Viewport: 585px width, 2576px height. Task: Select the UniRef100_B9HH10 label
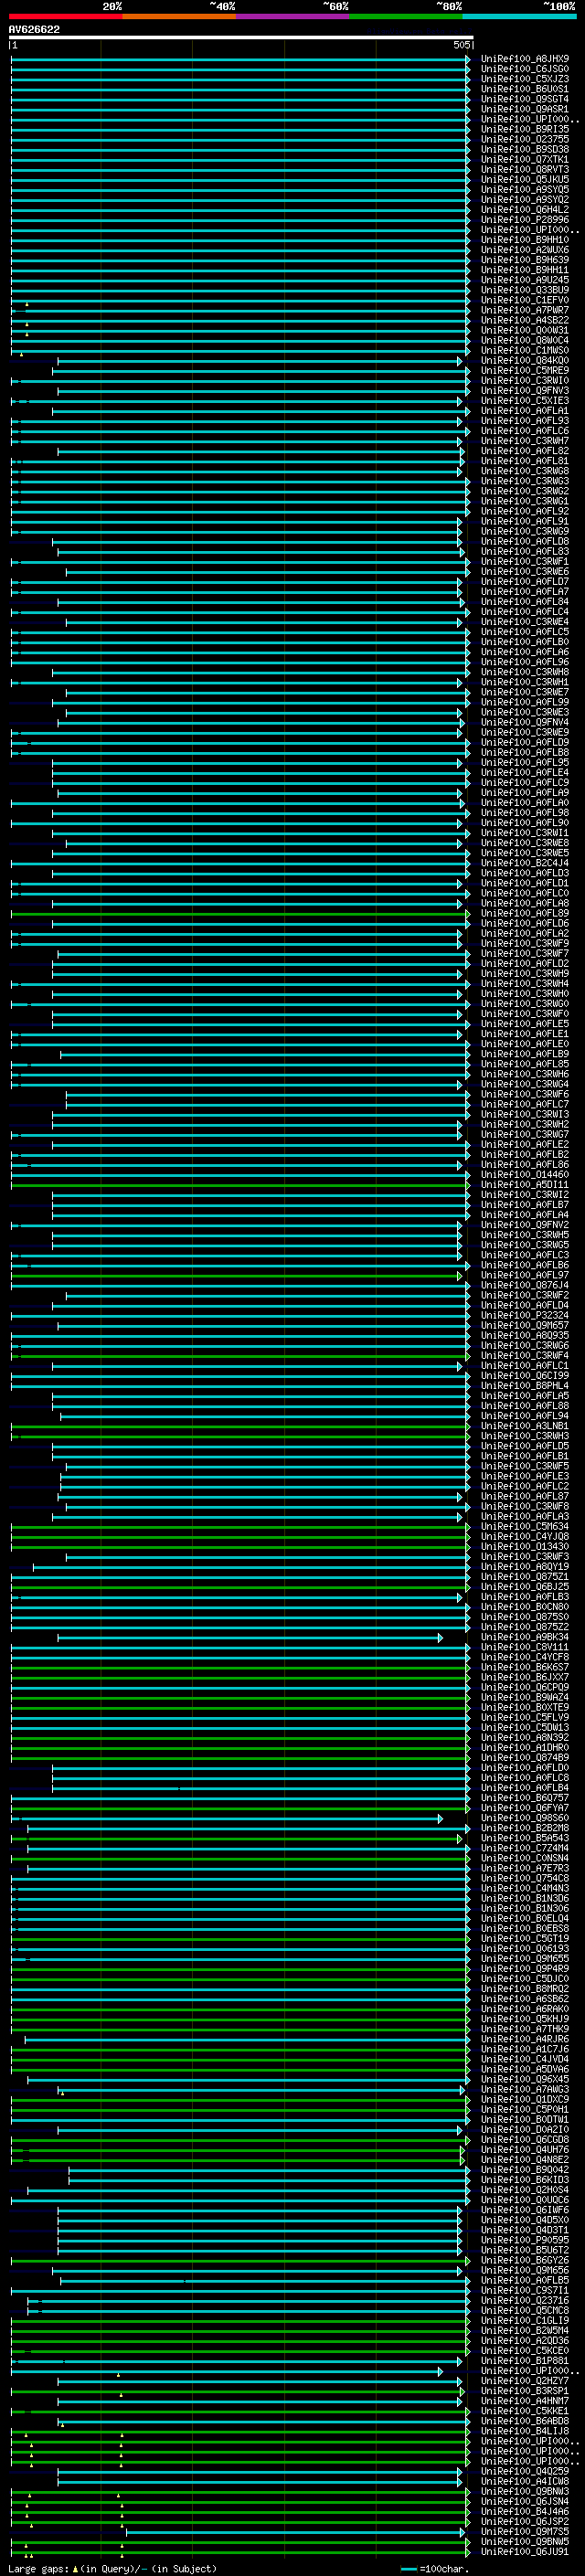525,240
